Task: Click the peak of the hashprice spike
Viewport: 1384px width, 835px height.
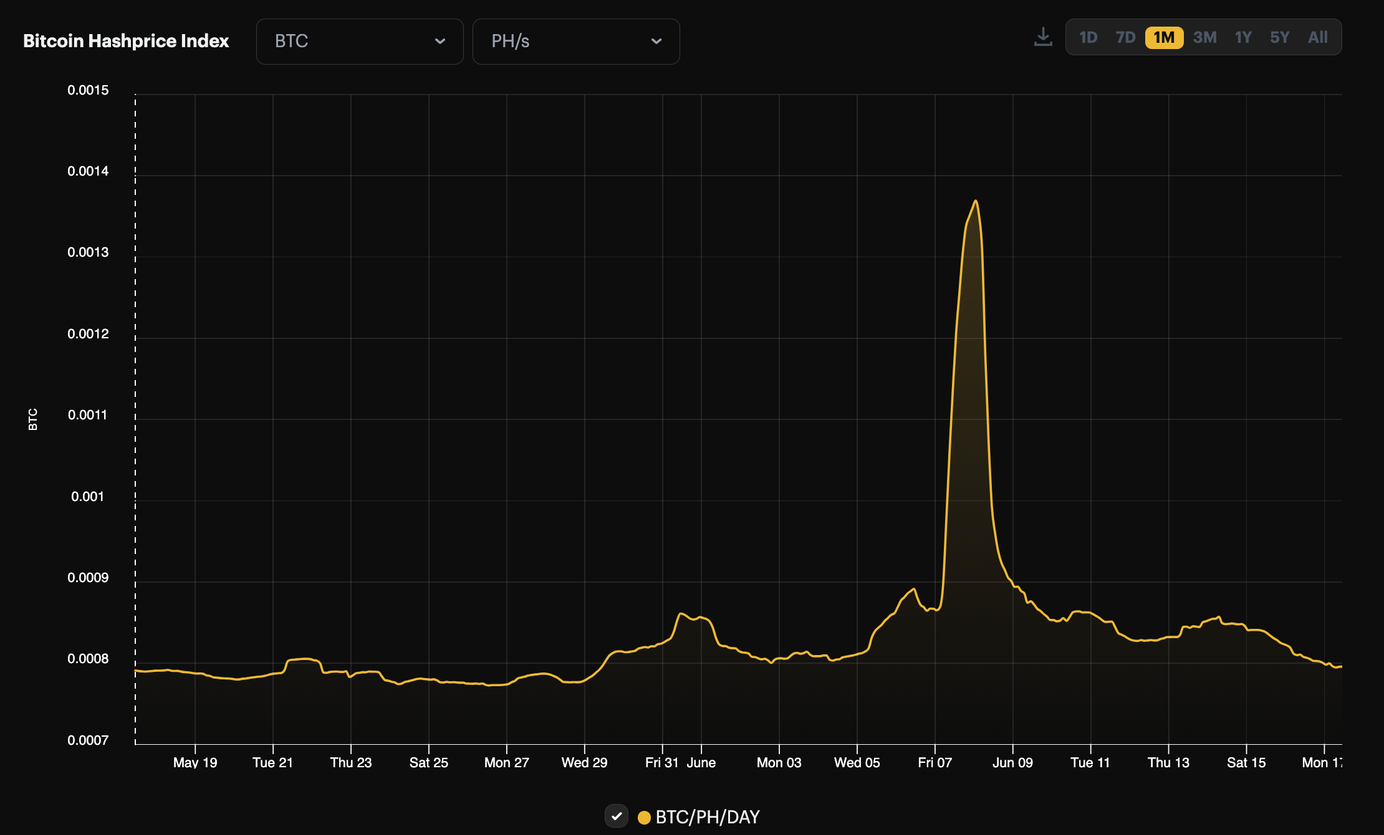Action: [x=975, y=201]
